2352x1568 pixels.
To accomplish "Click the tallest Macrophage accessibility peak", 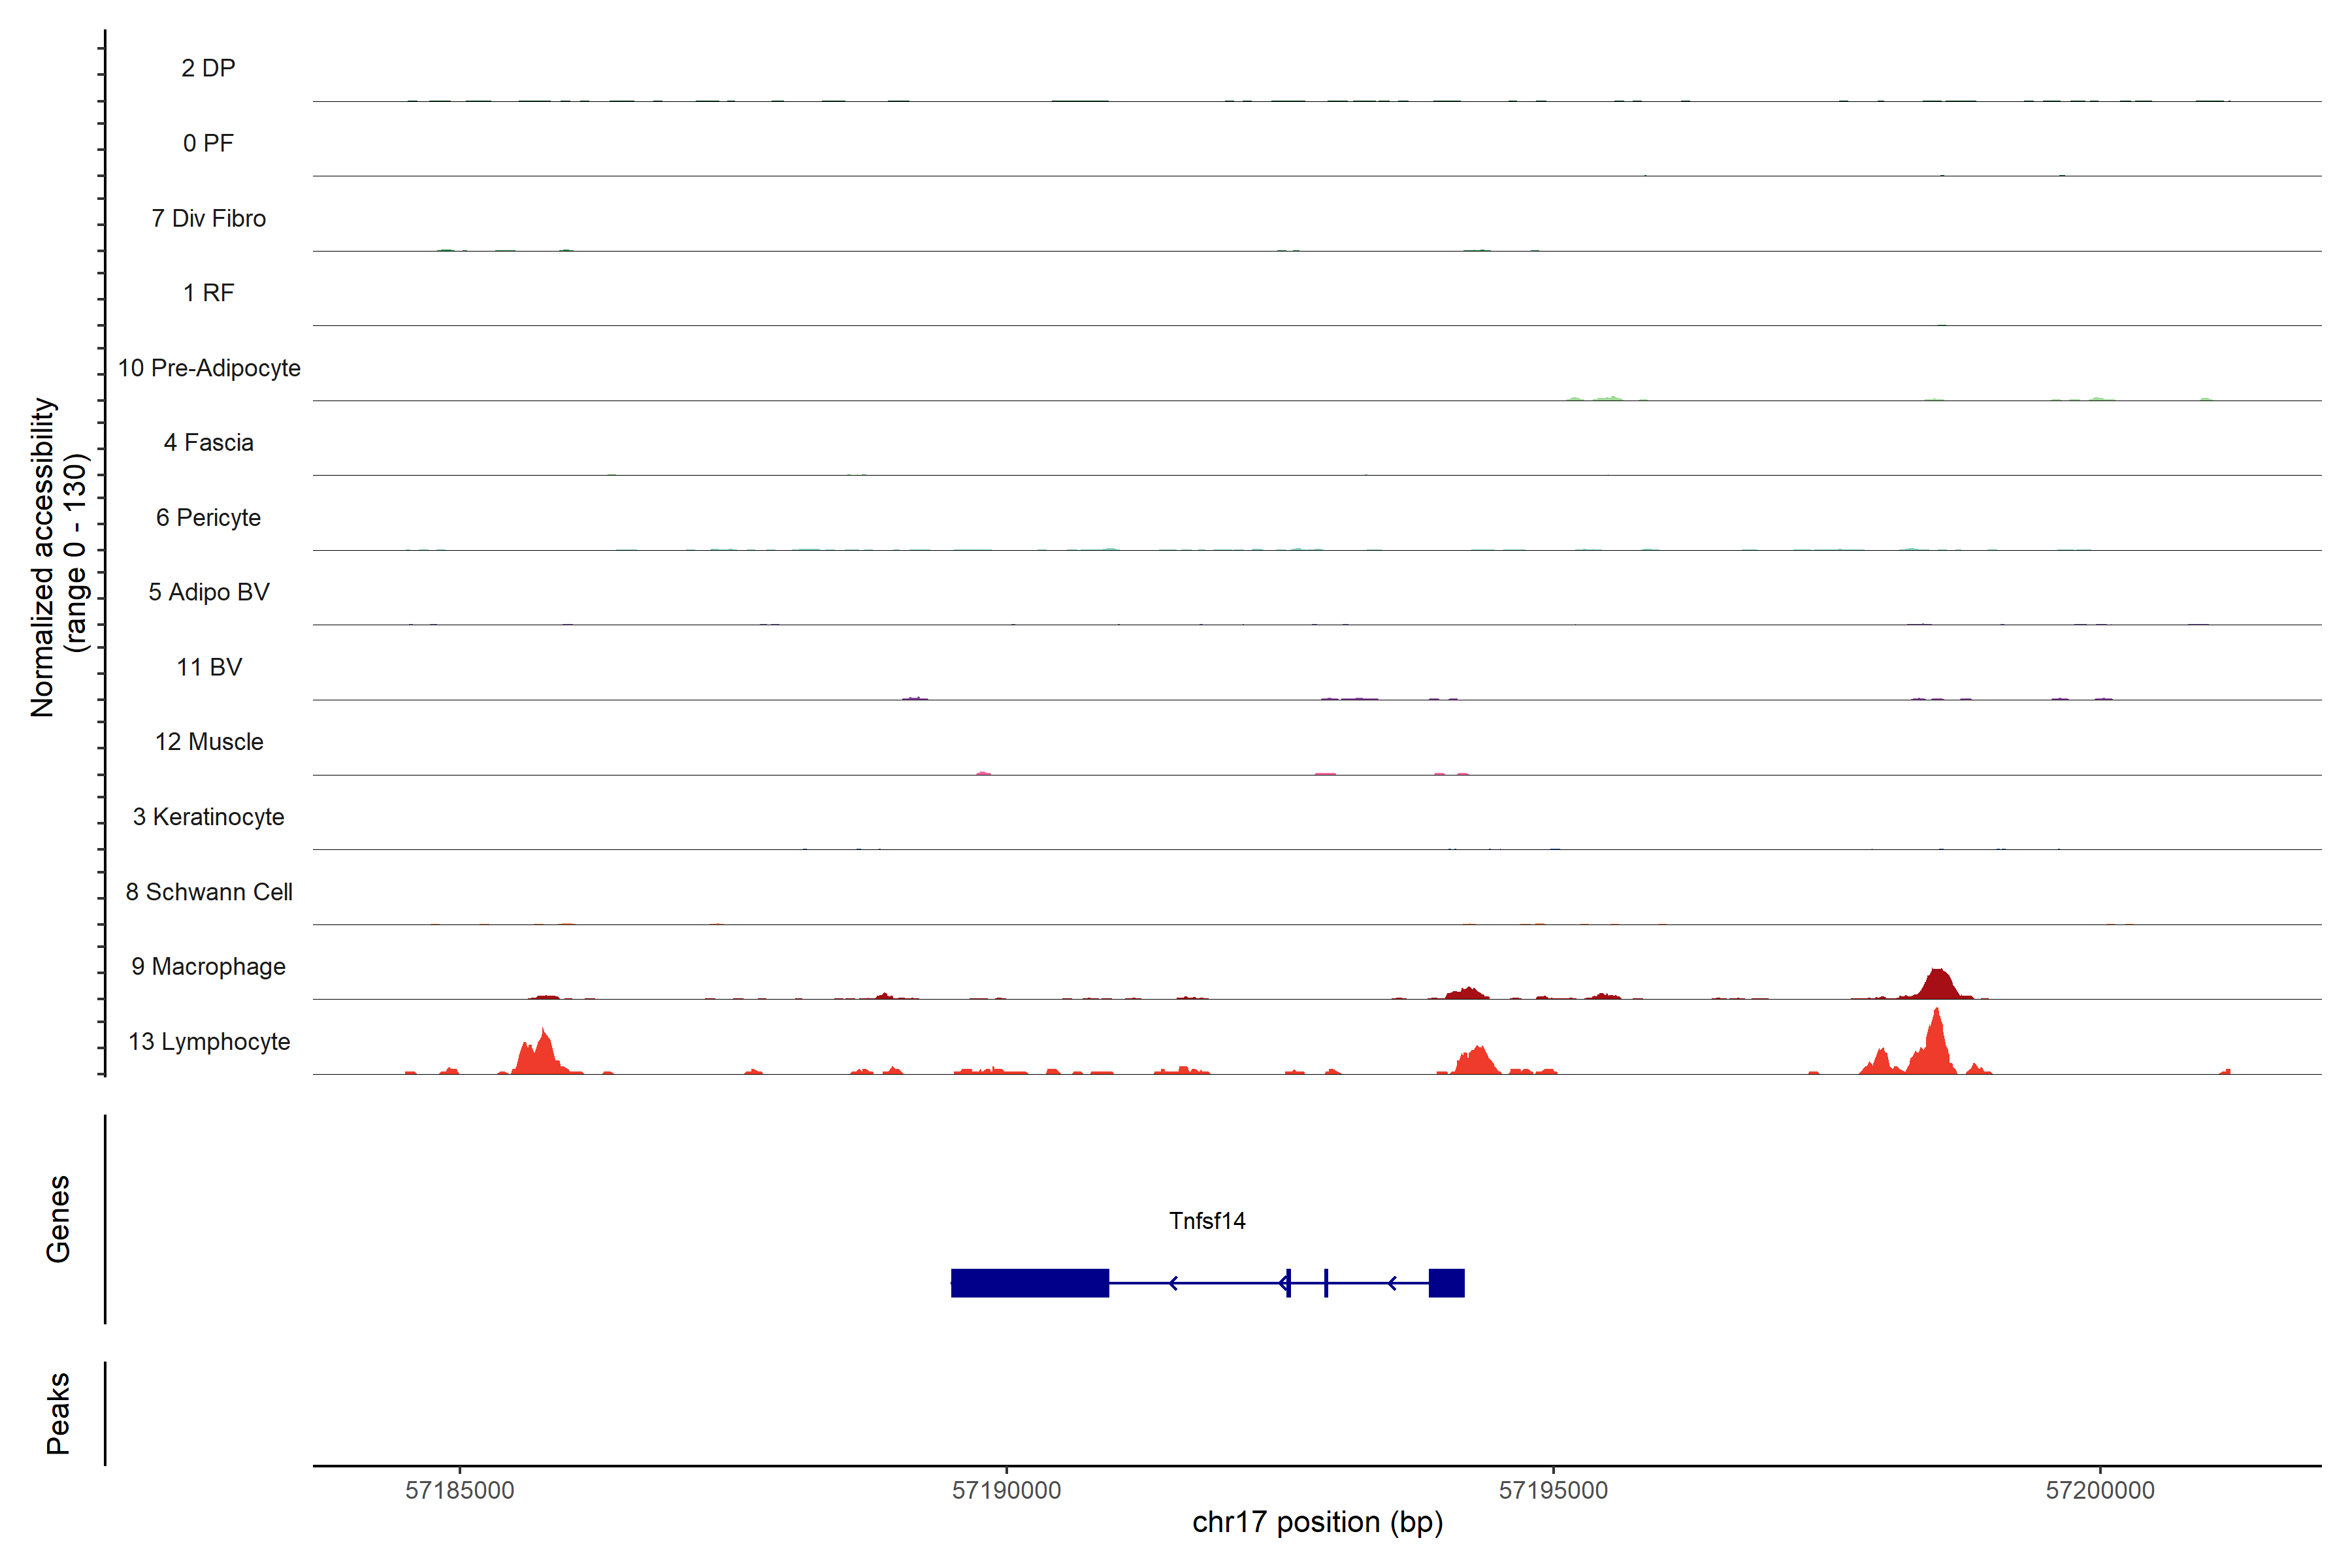I will pyautogui.click(x=1938, y=985).
